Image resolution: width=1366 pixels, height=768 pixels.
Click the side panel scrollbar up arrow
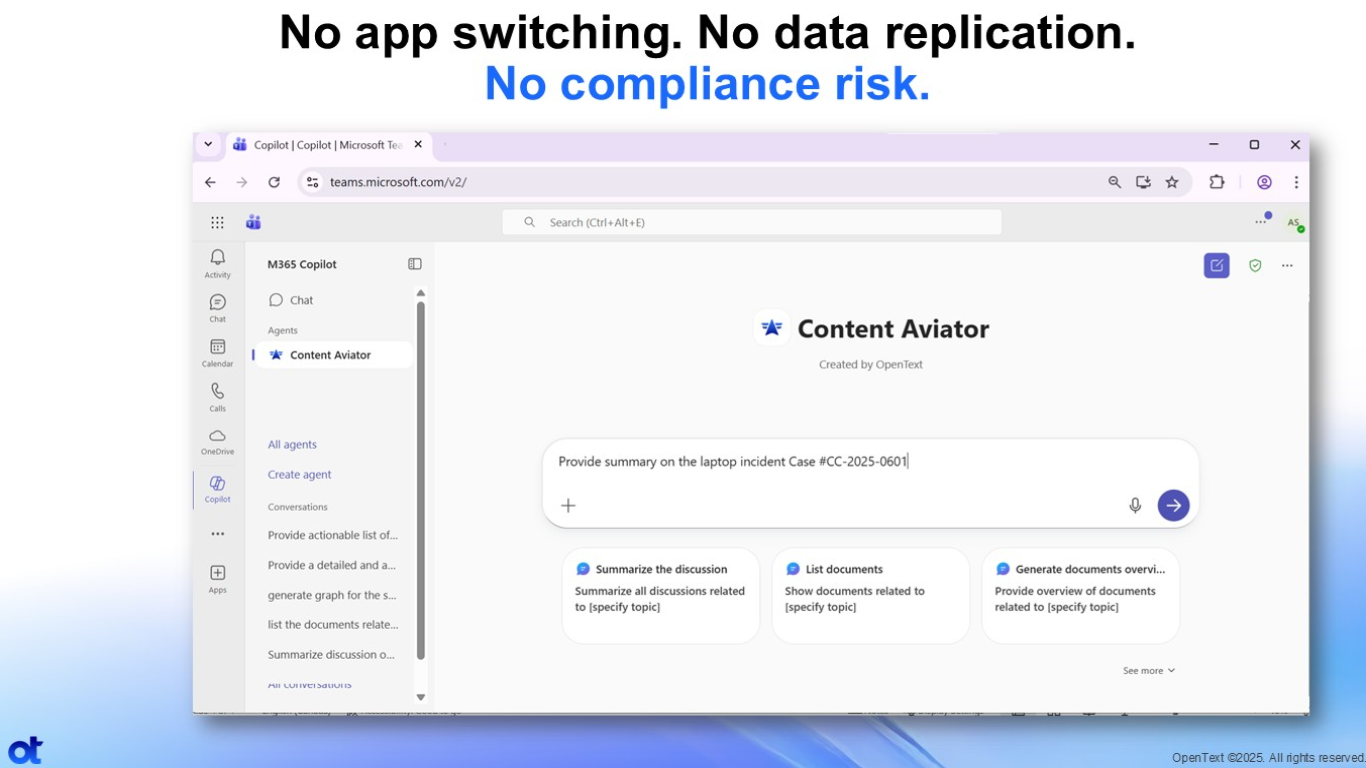coord(421,293)
